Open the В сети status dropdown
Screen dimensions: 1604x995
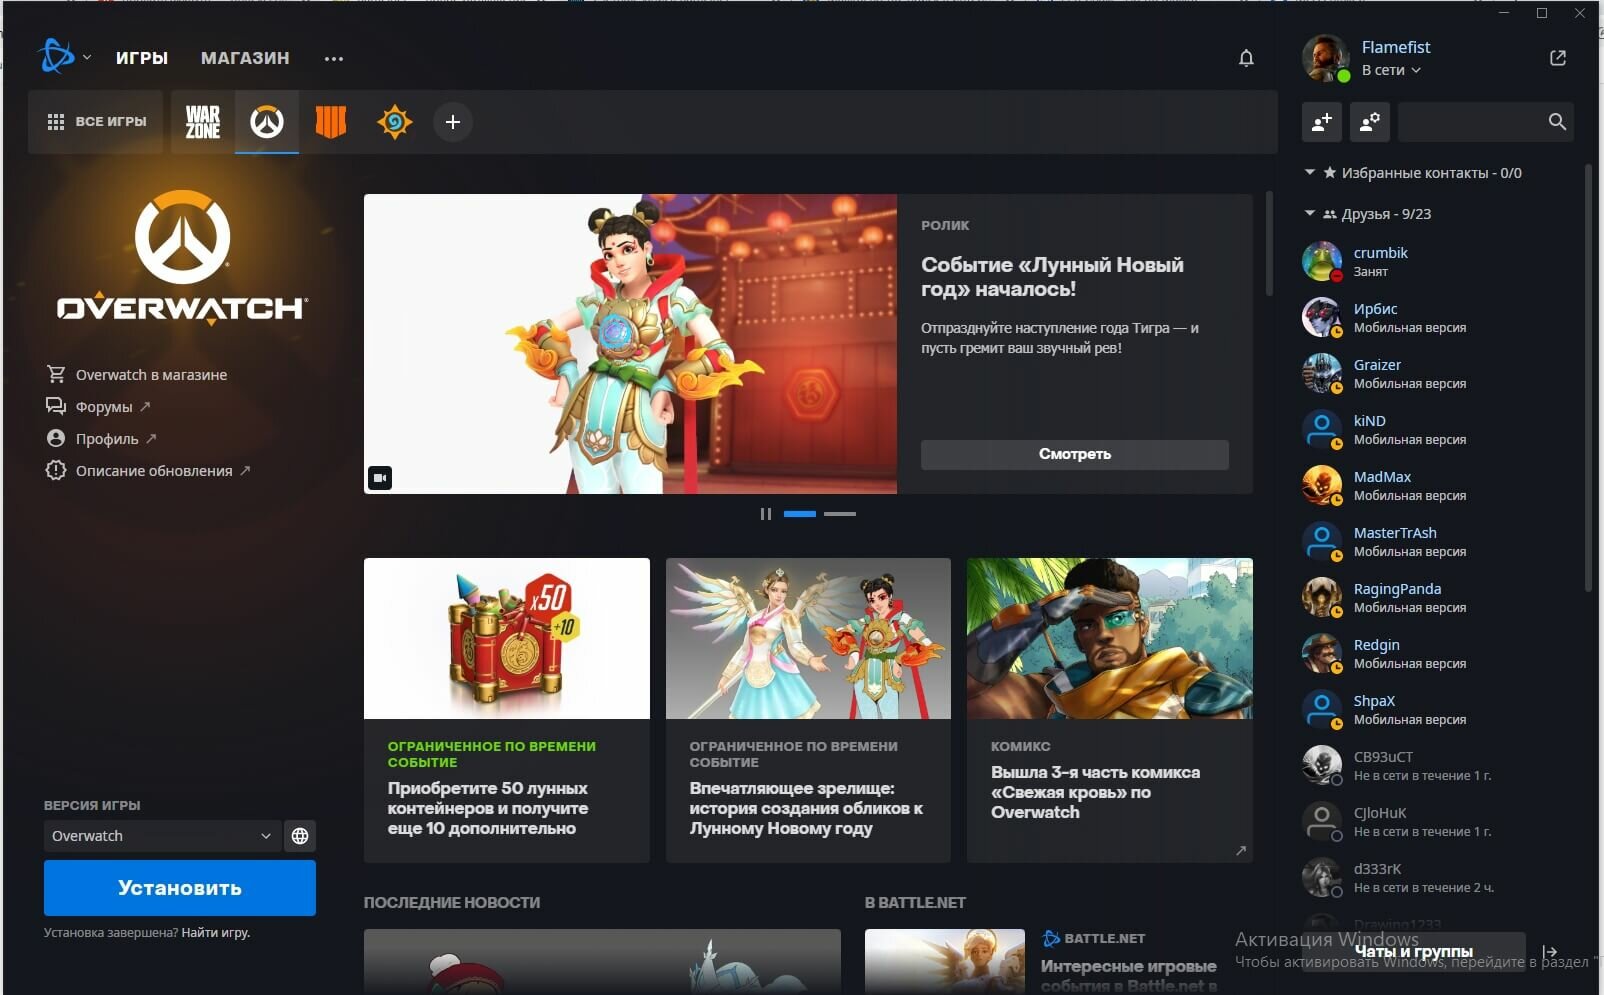click(x=1391, y=70)
